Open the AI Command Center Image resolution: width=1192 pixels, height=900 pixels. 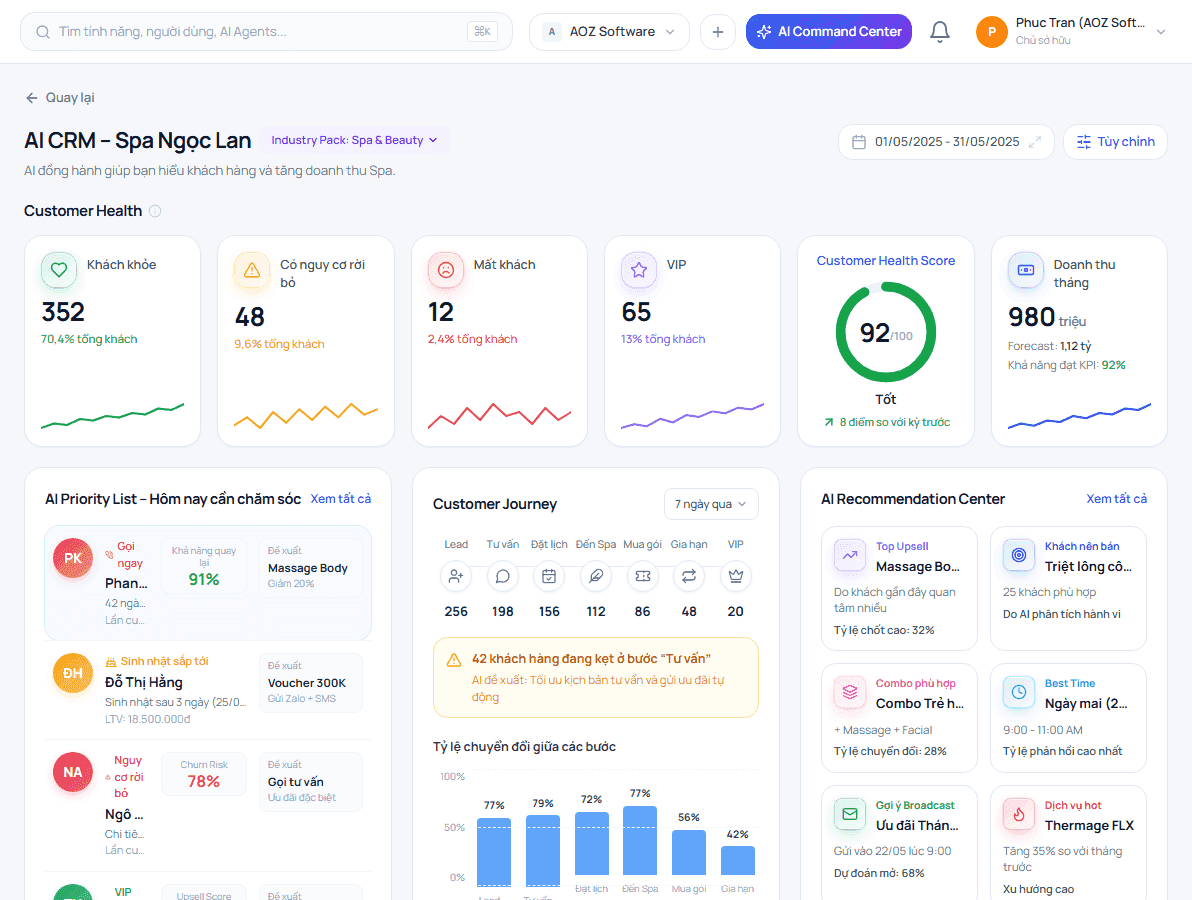point(829,32)
